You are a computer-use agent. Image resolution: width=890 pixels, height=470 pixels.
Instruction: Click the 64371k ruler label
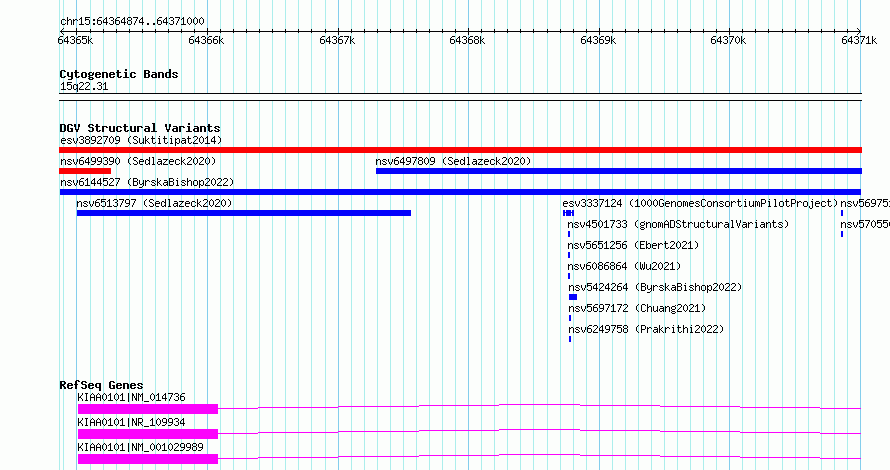pyautogui.click(x=859, y=40)
